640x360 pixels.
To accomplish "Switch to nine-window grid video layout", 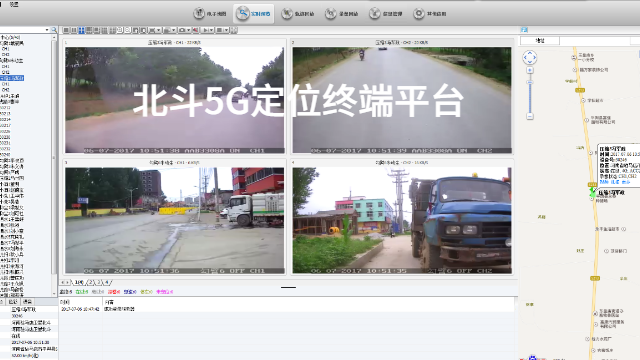I will click(x=104, y=30).
